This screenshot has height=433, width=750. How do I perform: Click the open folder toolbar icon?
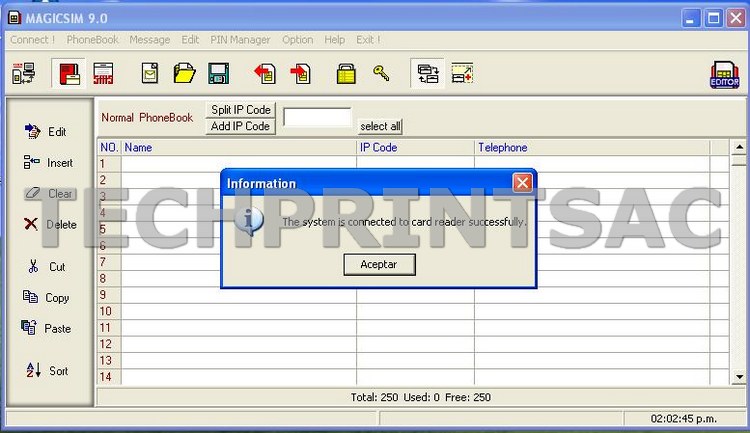click(x=185, y=74)
